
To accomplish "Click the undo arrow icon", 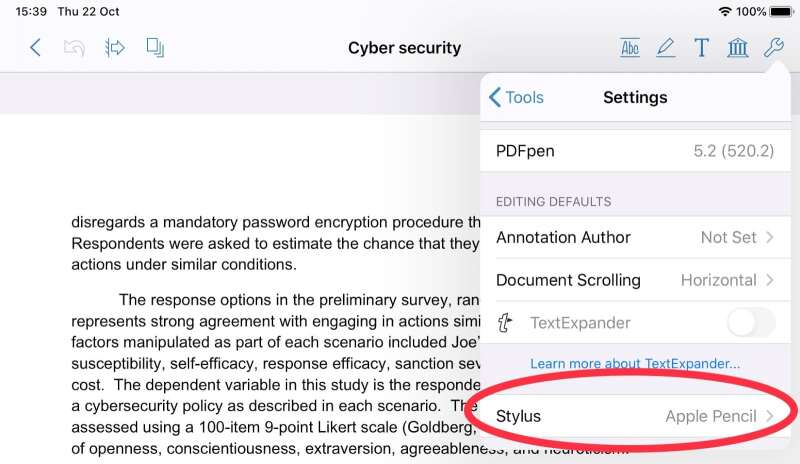I will (x=73, y=47).
